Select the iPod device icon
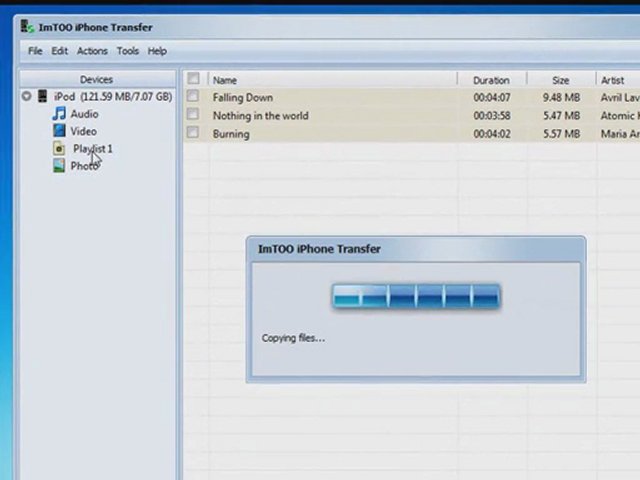 [43, 97]
